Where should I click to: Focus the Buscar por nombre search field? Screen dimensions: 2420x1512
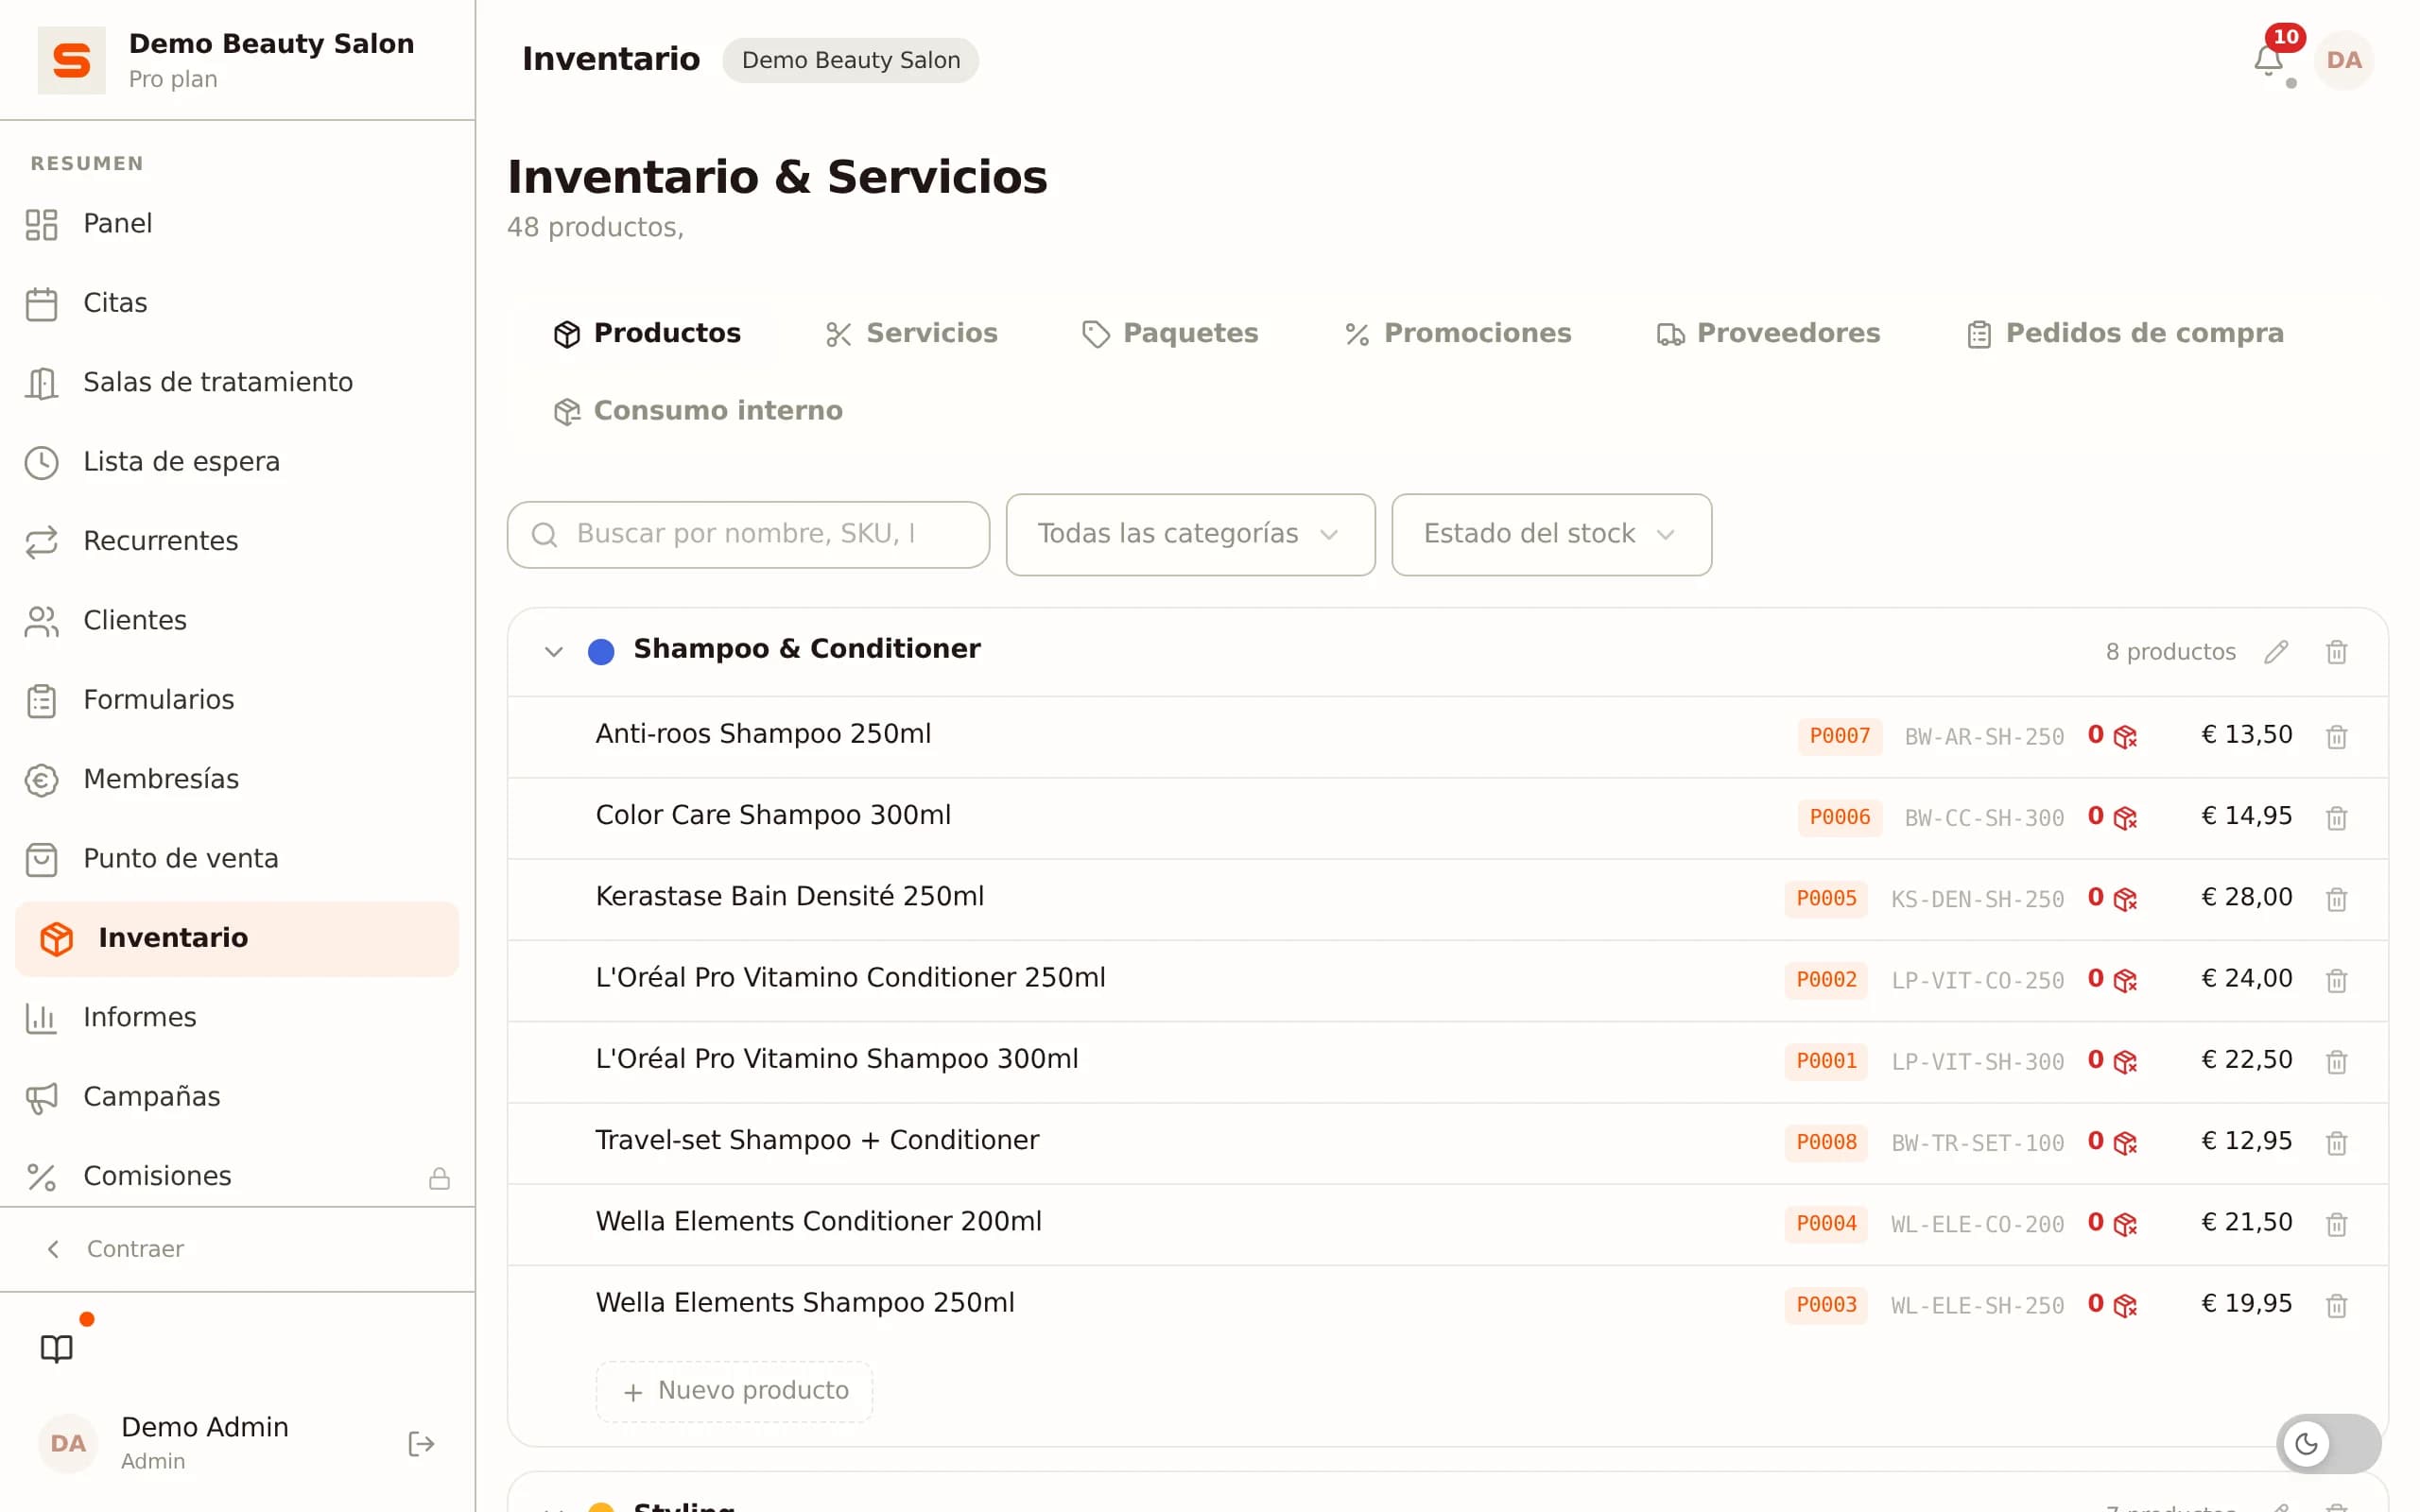coord(748,535)
